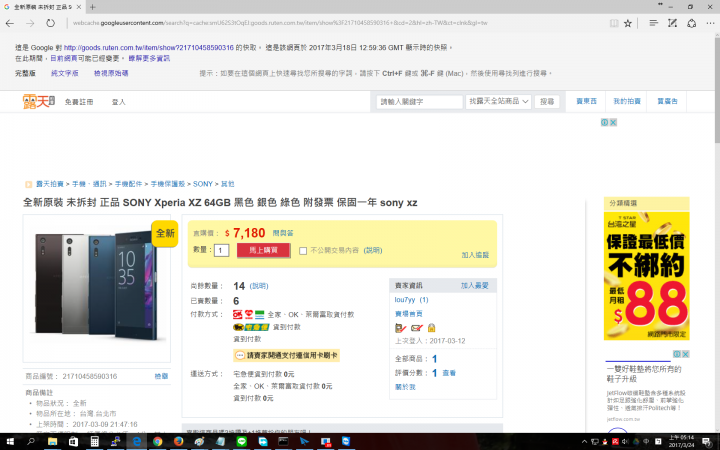
Task: Click 關於我 seller link
Action: coord(405,387)
